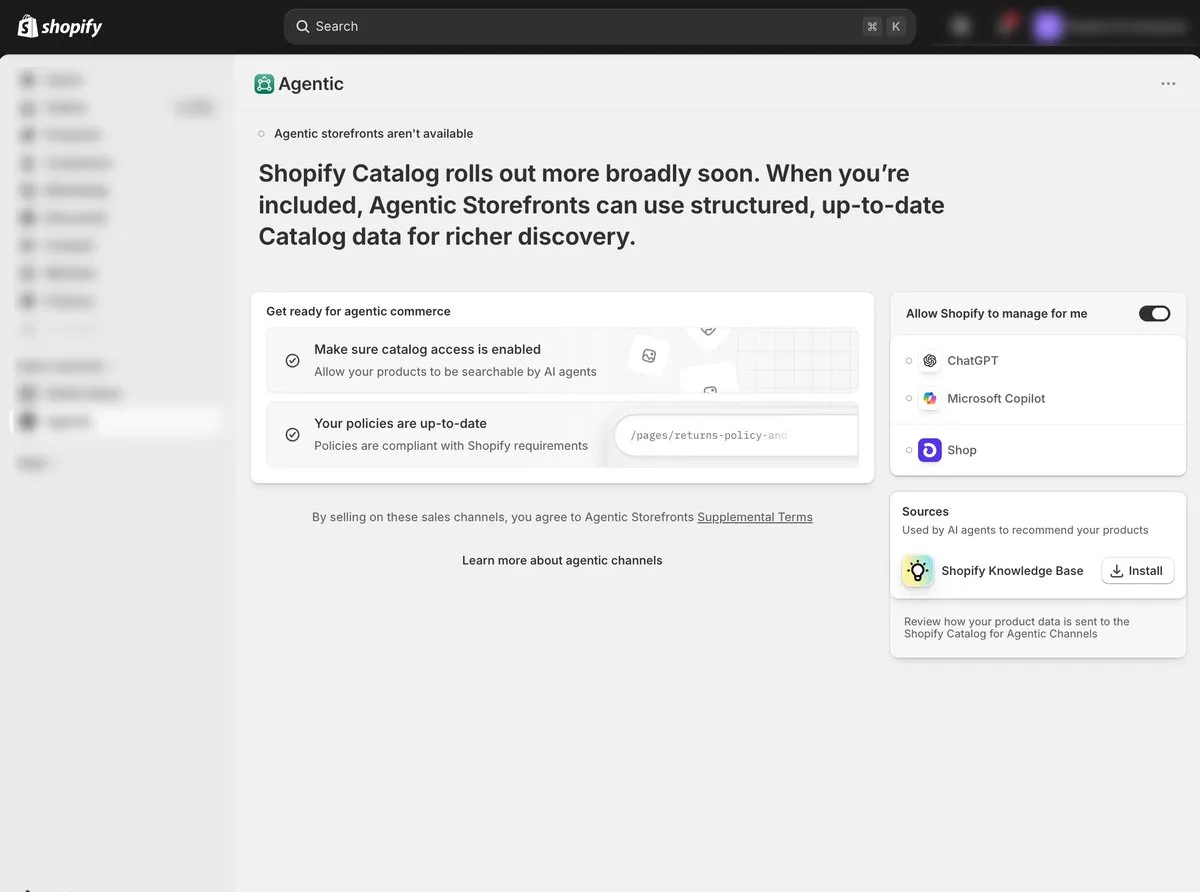Select the Shop channel label

[x=962, y=450]
